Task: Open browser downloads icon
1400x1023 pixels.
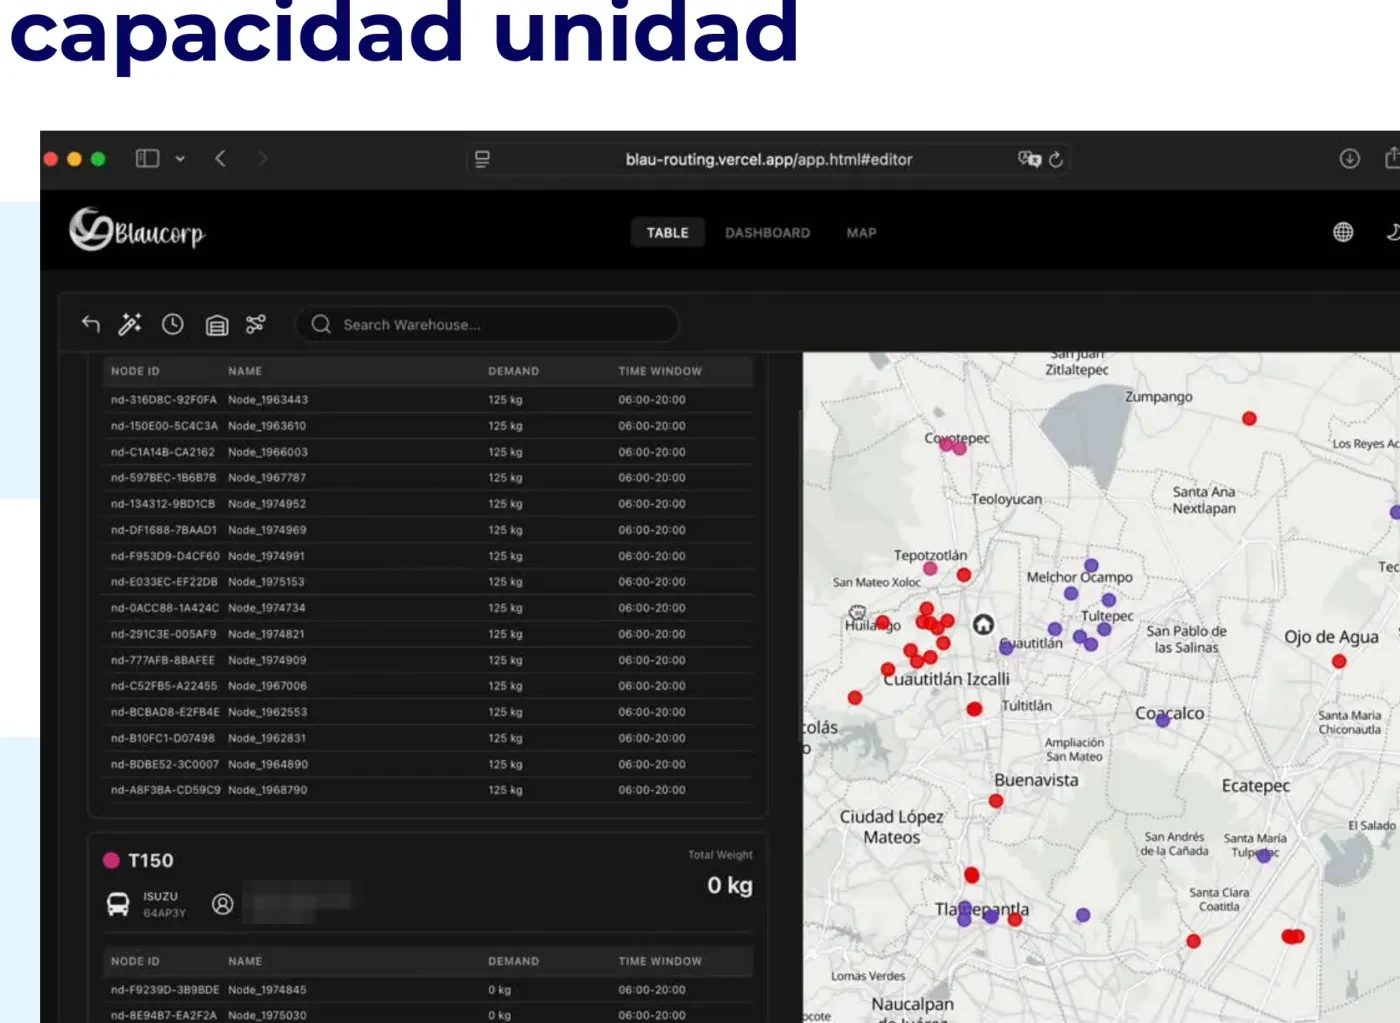Action: [1350, 158]
